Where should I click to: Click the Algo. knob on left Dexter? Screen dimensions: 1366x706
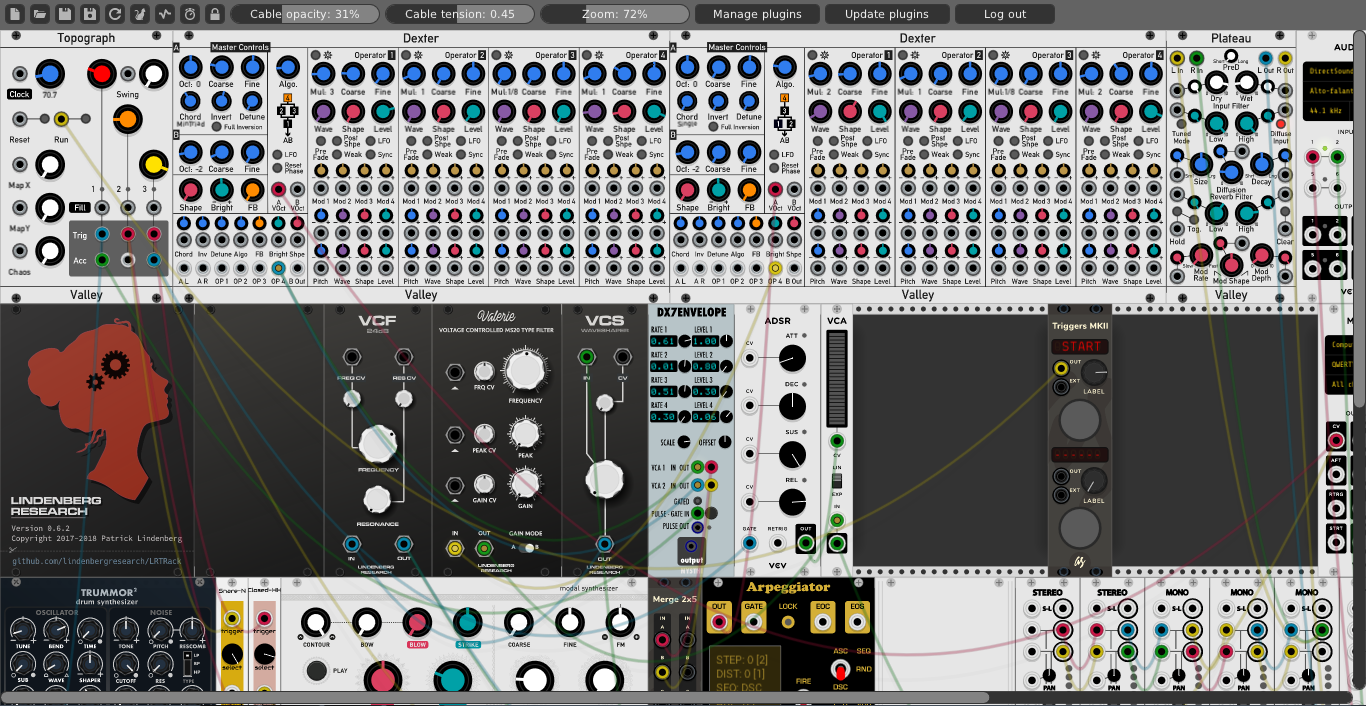click(288, 67)
